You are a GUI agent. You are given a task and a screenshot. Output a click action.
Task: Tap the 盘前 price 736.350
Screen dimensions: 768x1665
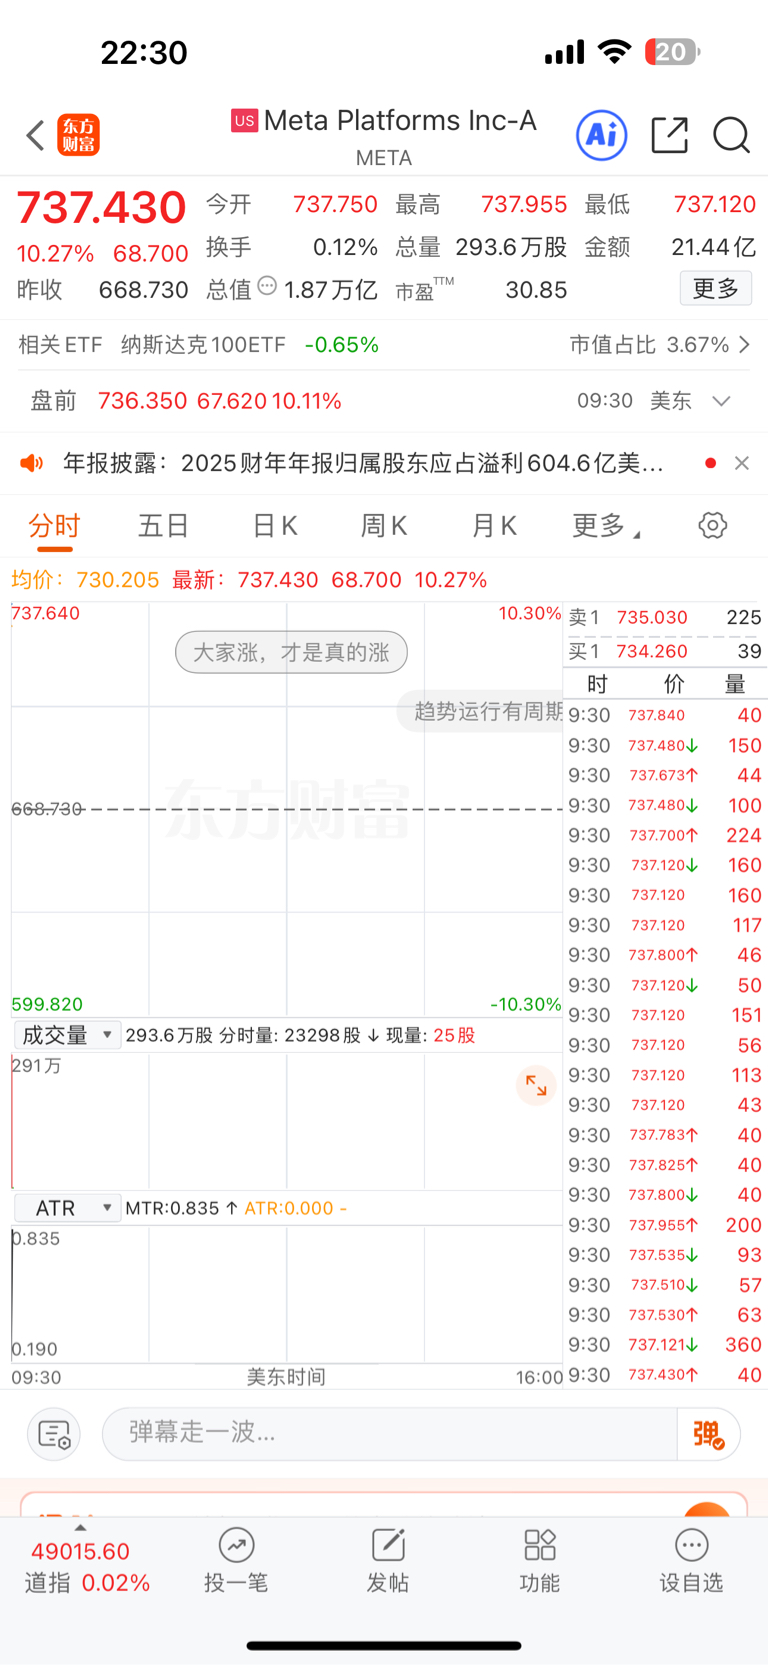coord(142,401)
